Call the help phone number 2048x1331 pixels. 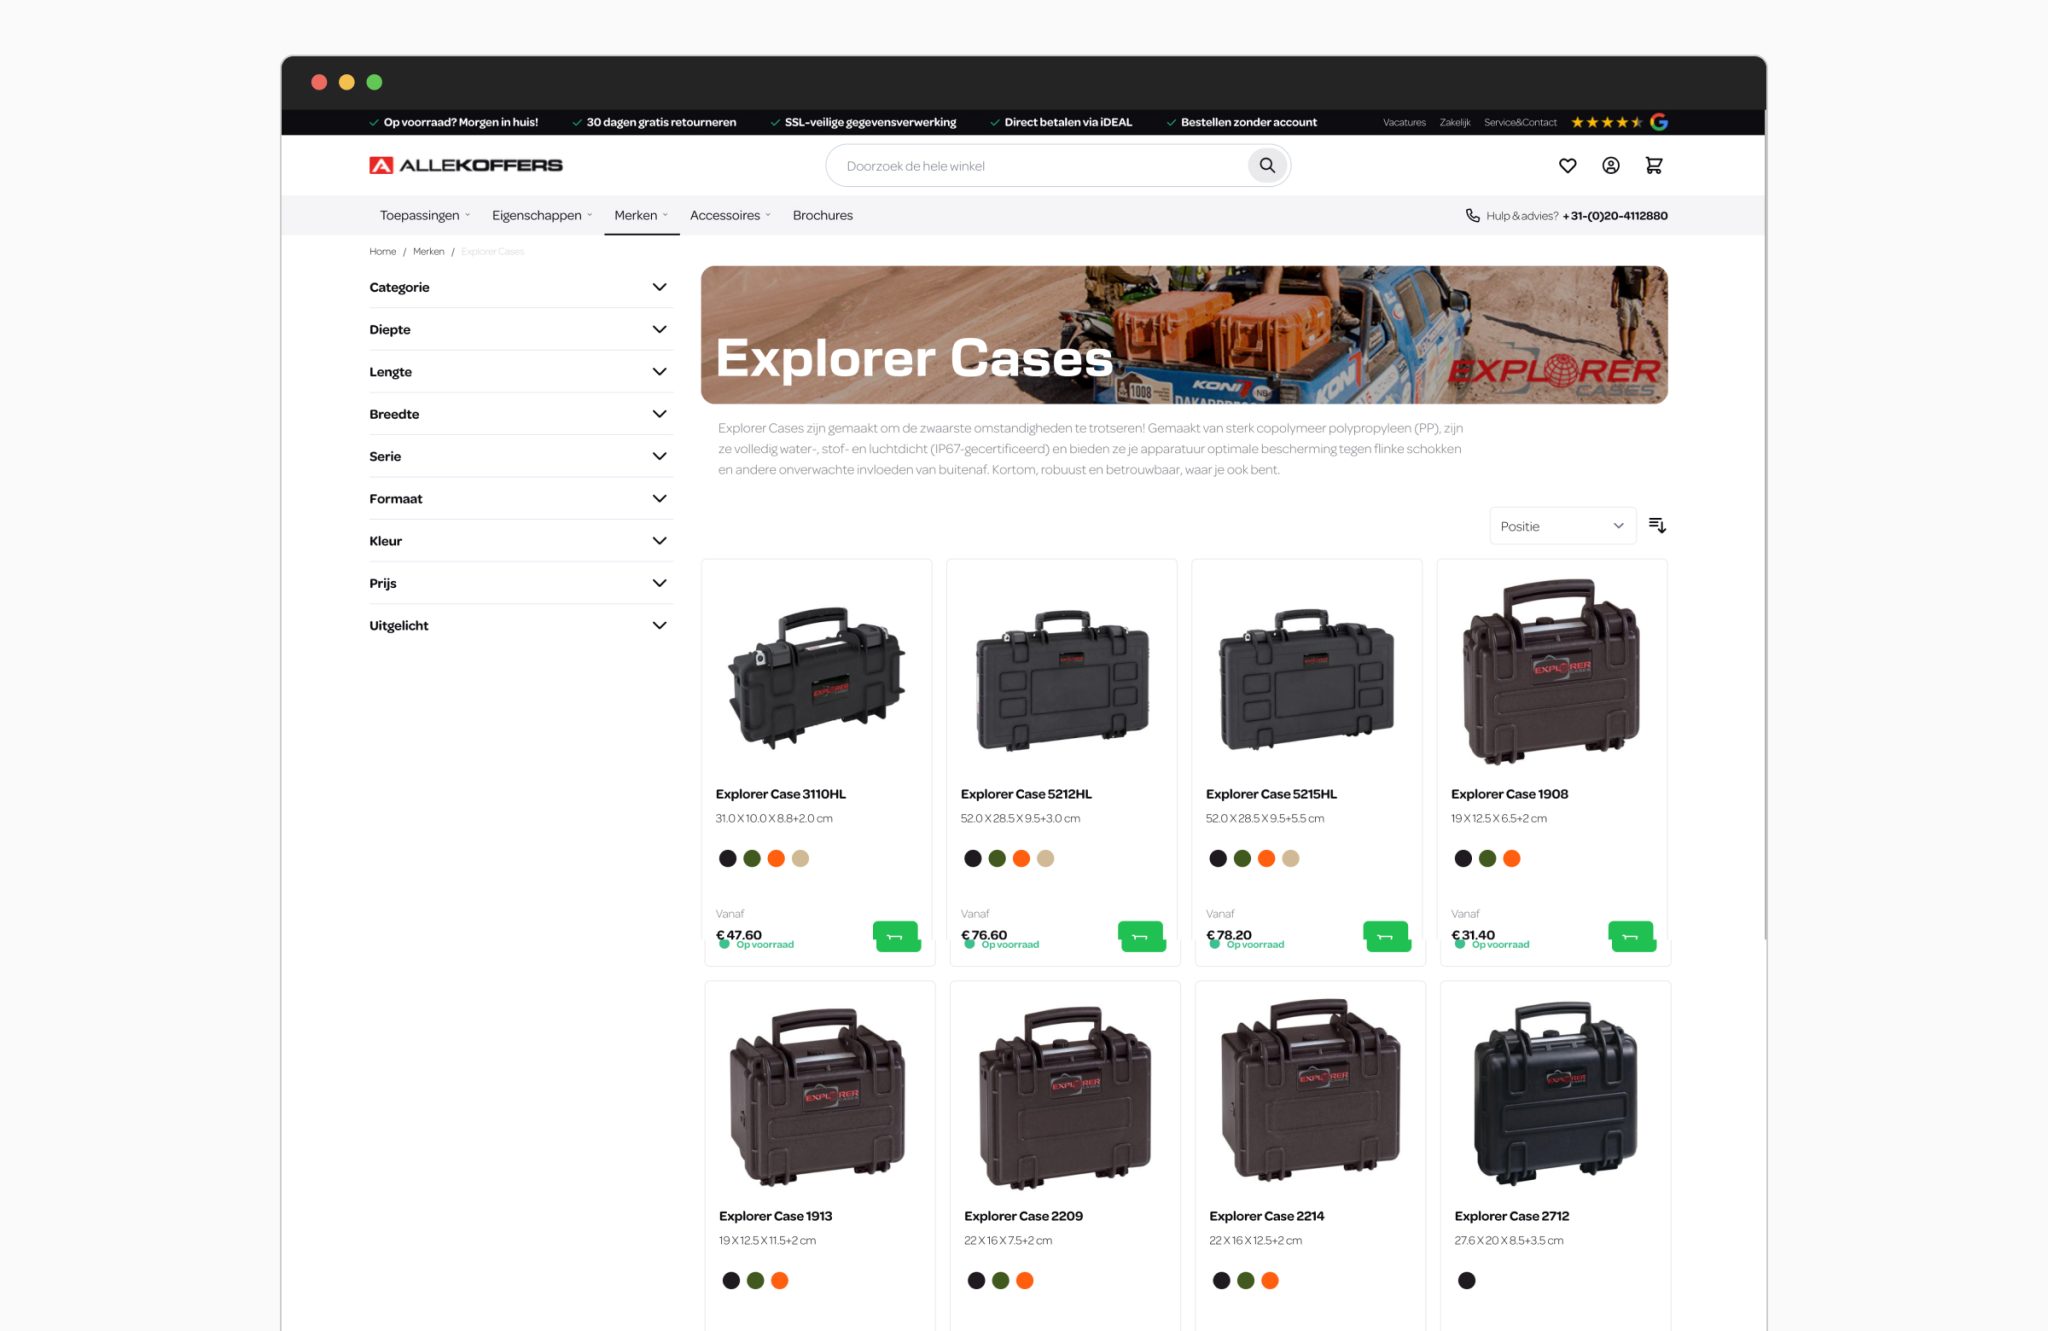tap(1615, 215)
